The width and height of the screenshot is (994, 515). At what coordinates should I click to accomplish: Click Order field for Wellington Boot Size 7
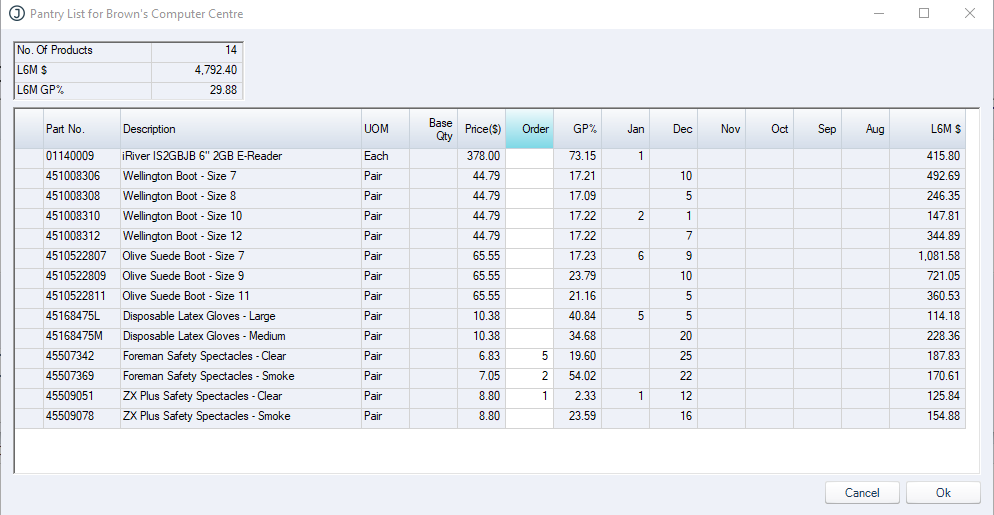click(x=530, y=176)
